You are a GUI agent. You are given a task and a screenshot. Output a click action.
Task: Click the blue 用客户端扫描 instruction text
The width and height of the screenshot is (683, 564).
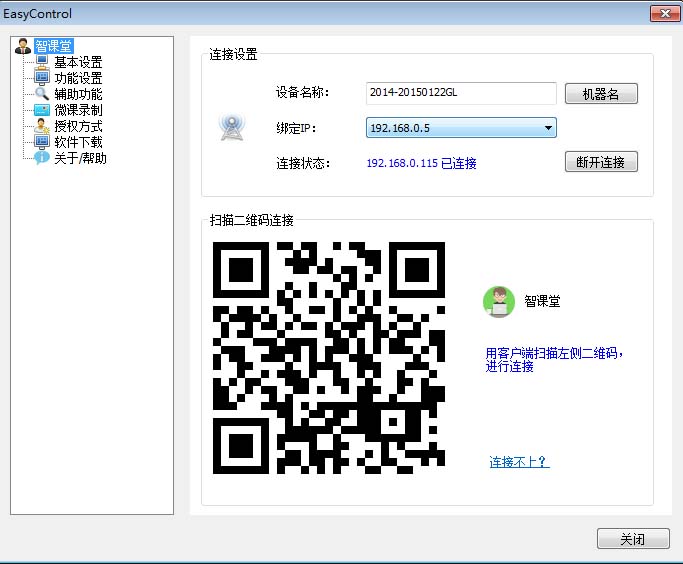tap(554, 360)
